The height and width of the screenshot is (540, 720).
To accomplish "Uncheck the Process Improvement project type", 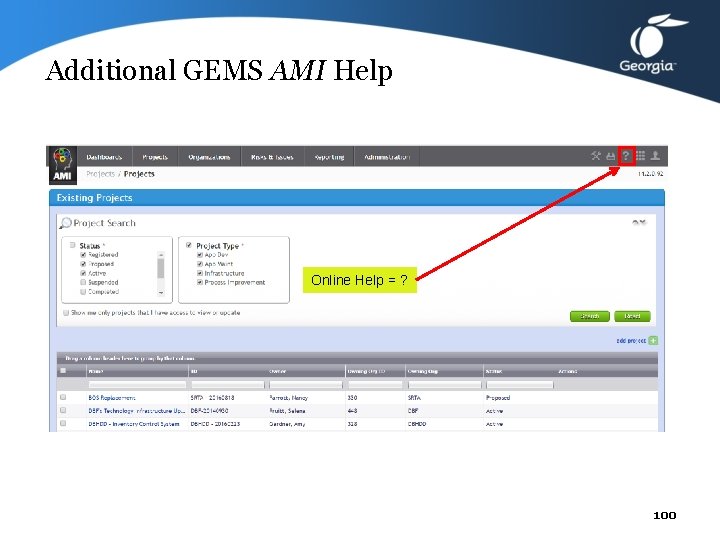I will [x=200, y=282].
